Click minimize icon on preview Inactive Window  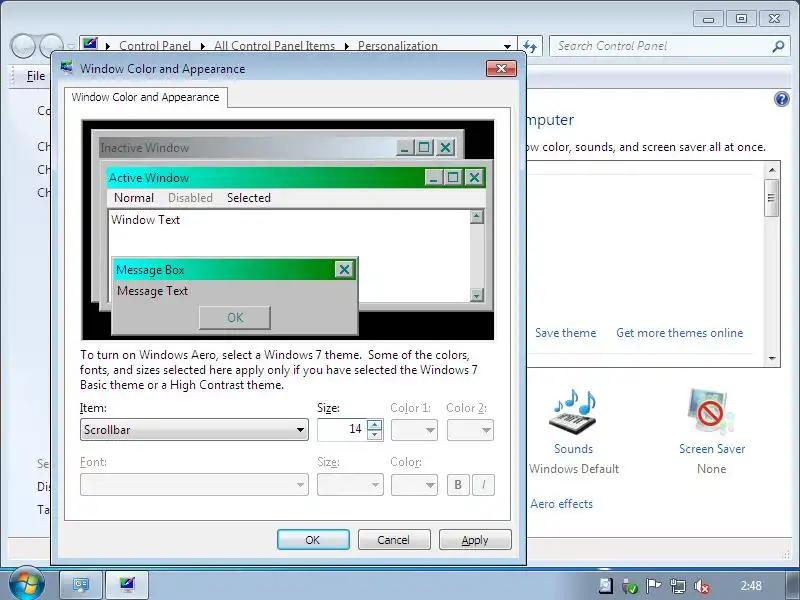(x=405, y=148)
